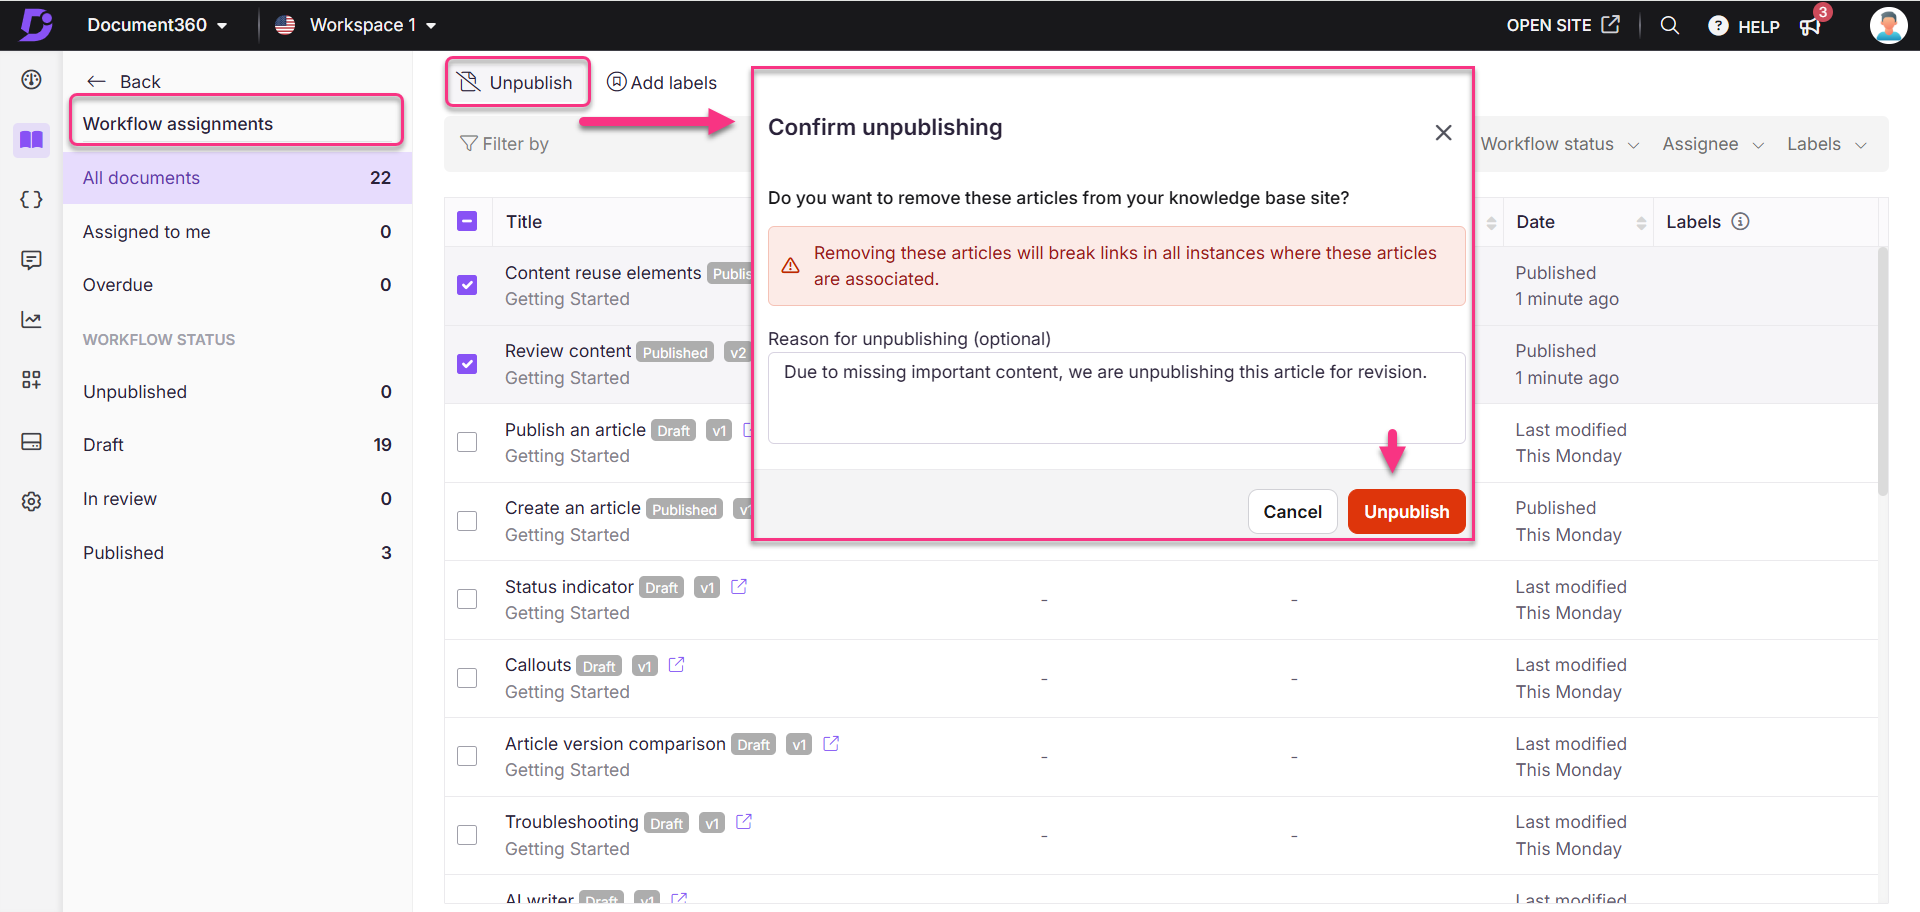Viewport: 1920px width, 912px height.
Task: Open Callouts article external link icon
Action: (676, 665)
